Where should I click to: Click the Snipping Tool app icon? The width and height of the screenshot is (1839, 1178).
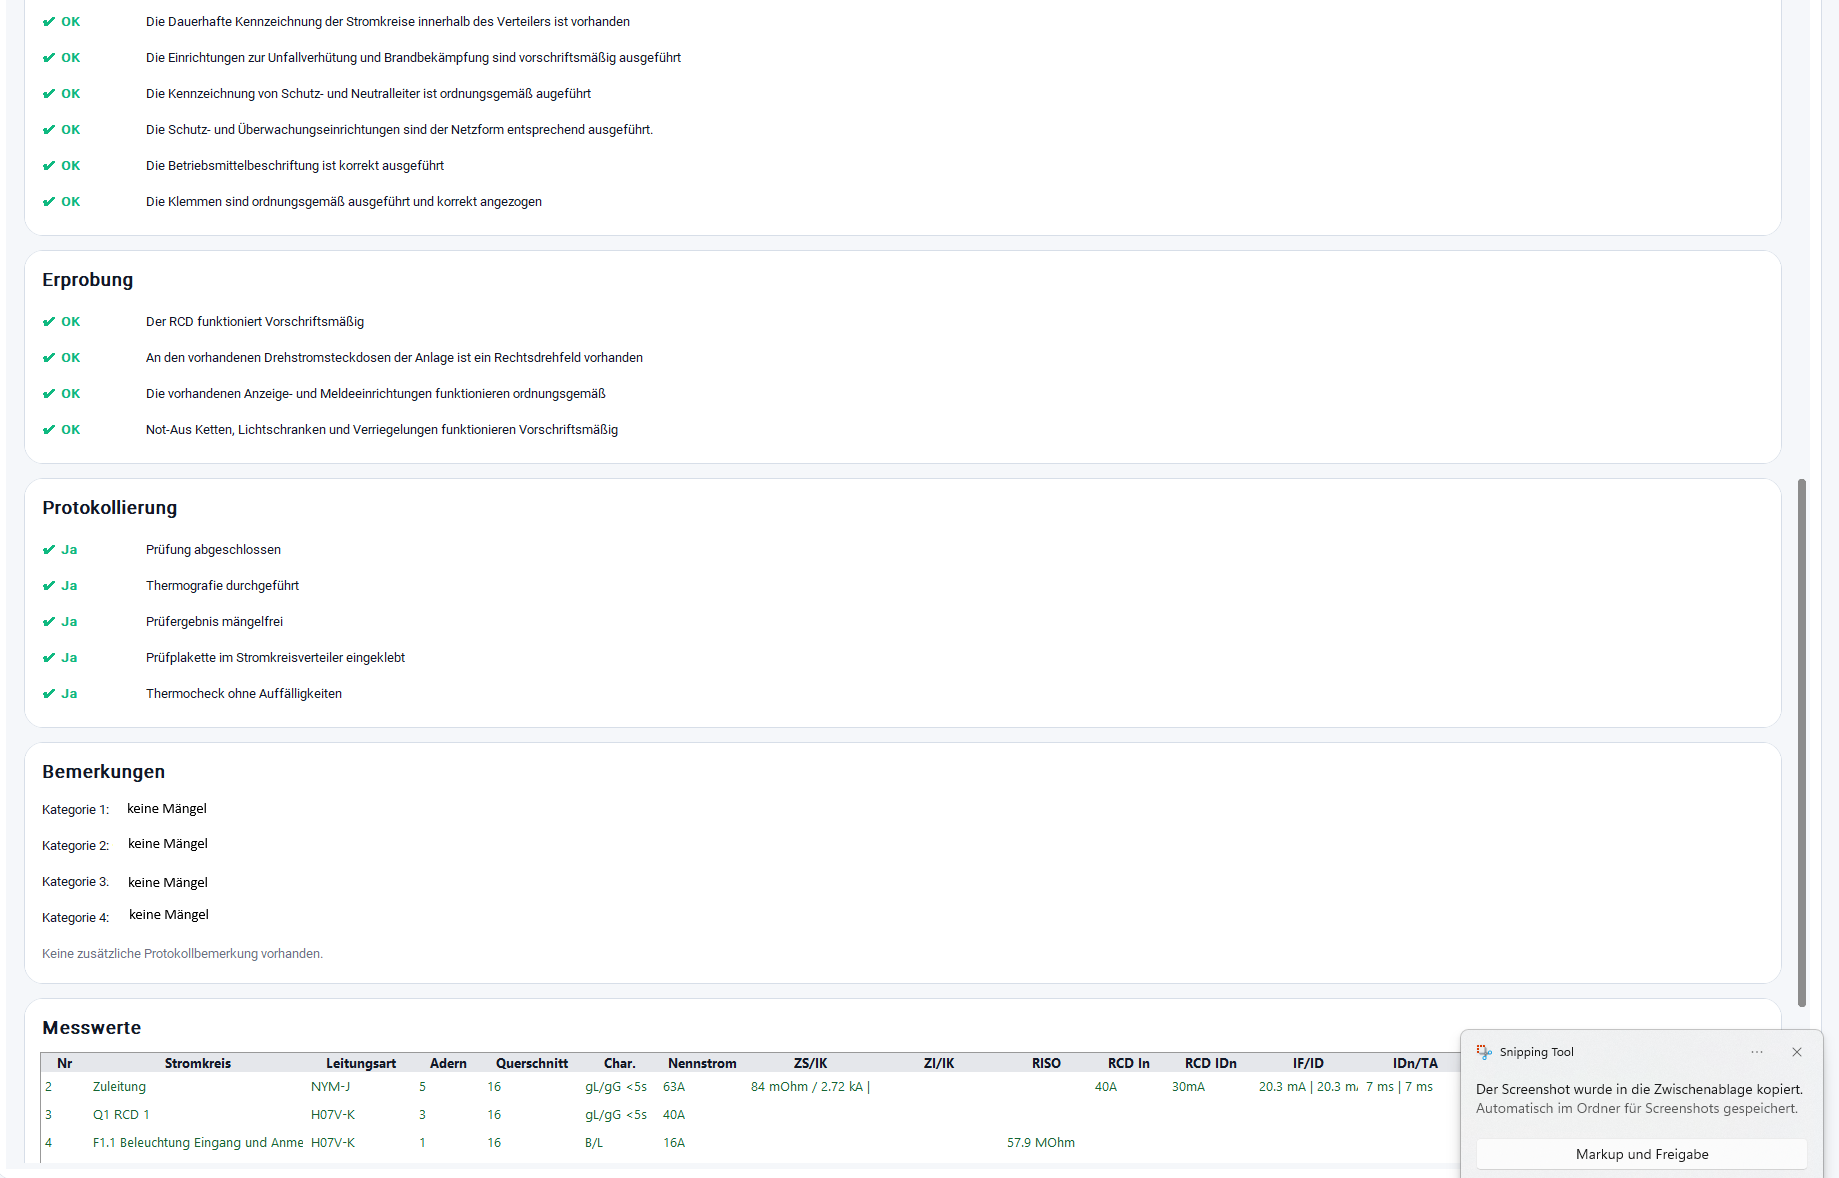pyautogui.click(x=1484, y=1052)
